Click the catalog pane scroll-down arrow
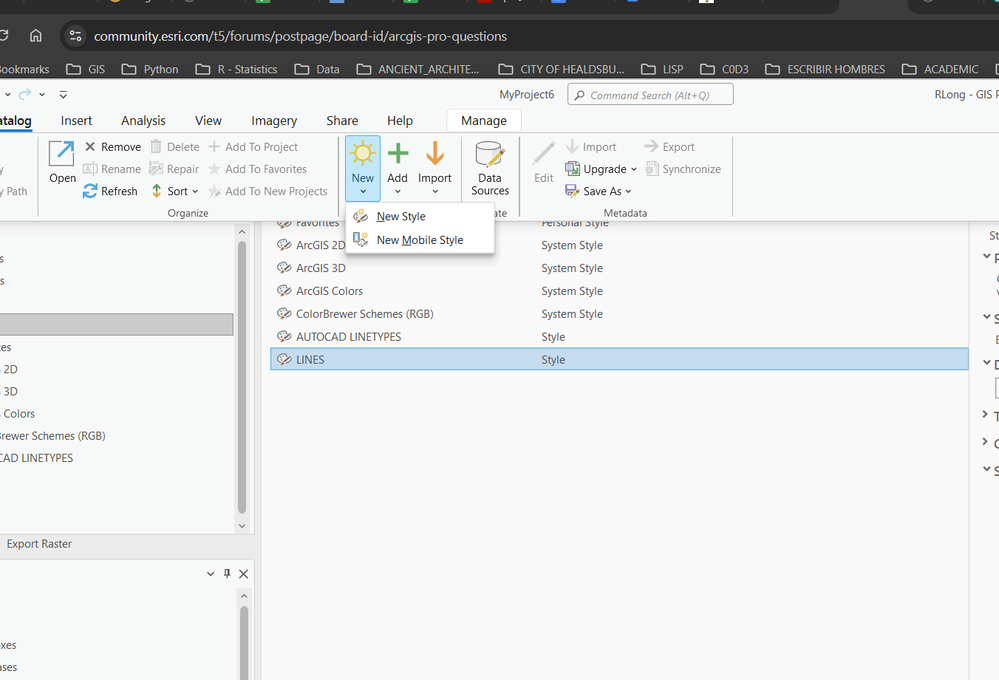The width and height of the screenshot is (999, 680). point(242,526)
